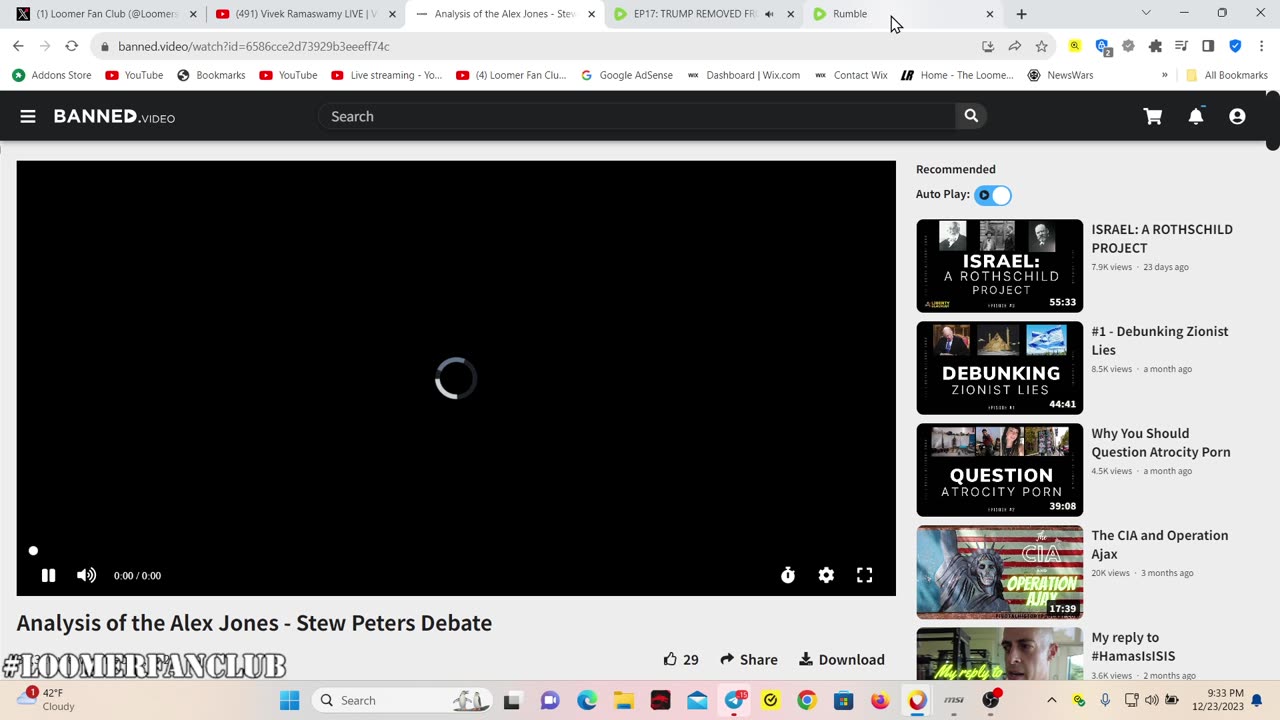Screen dimensions: 1280x720
Task: Click the site search field
Action: (x=637, y=117)
